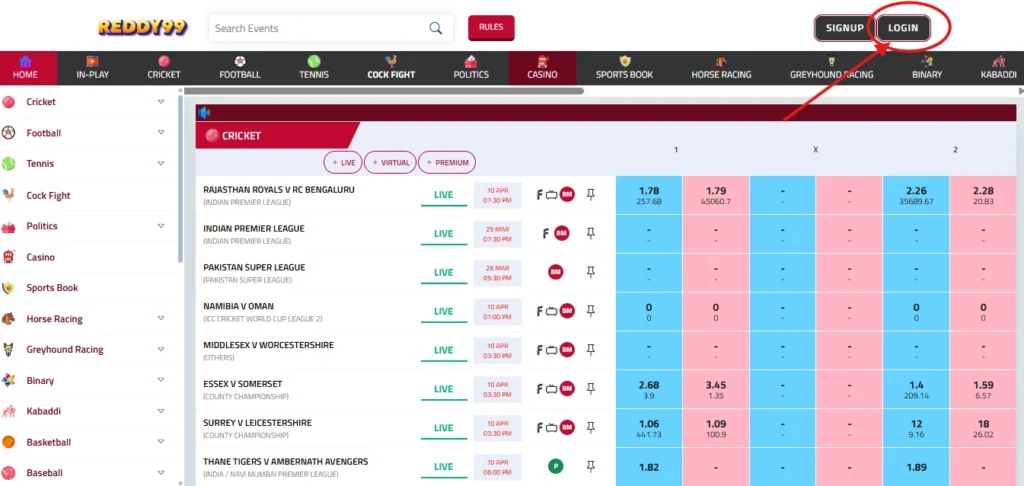Click TV icon for Surrey v Leicestershire
Viewport: 1024px width, 486px height.
tap(551, 428)
